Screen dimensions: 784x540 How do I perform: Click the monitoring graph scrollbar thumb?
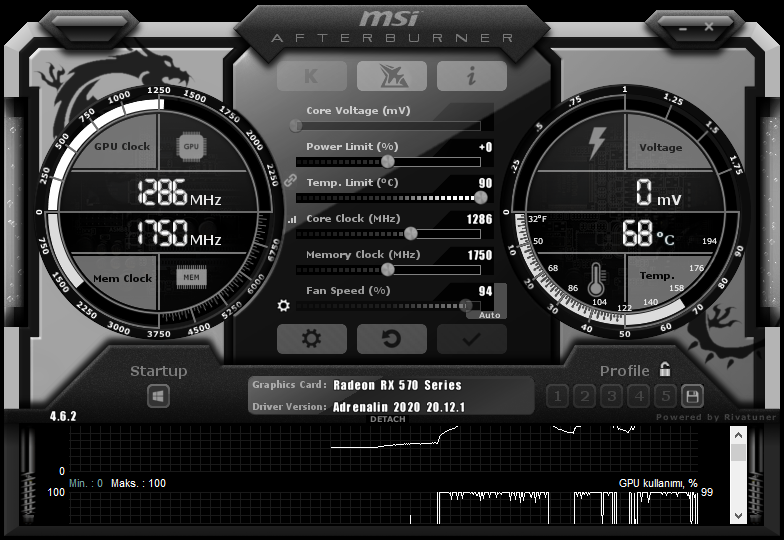738,452
